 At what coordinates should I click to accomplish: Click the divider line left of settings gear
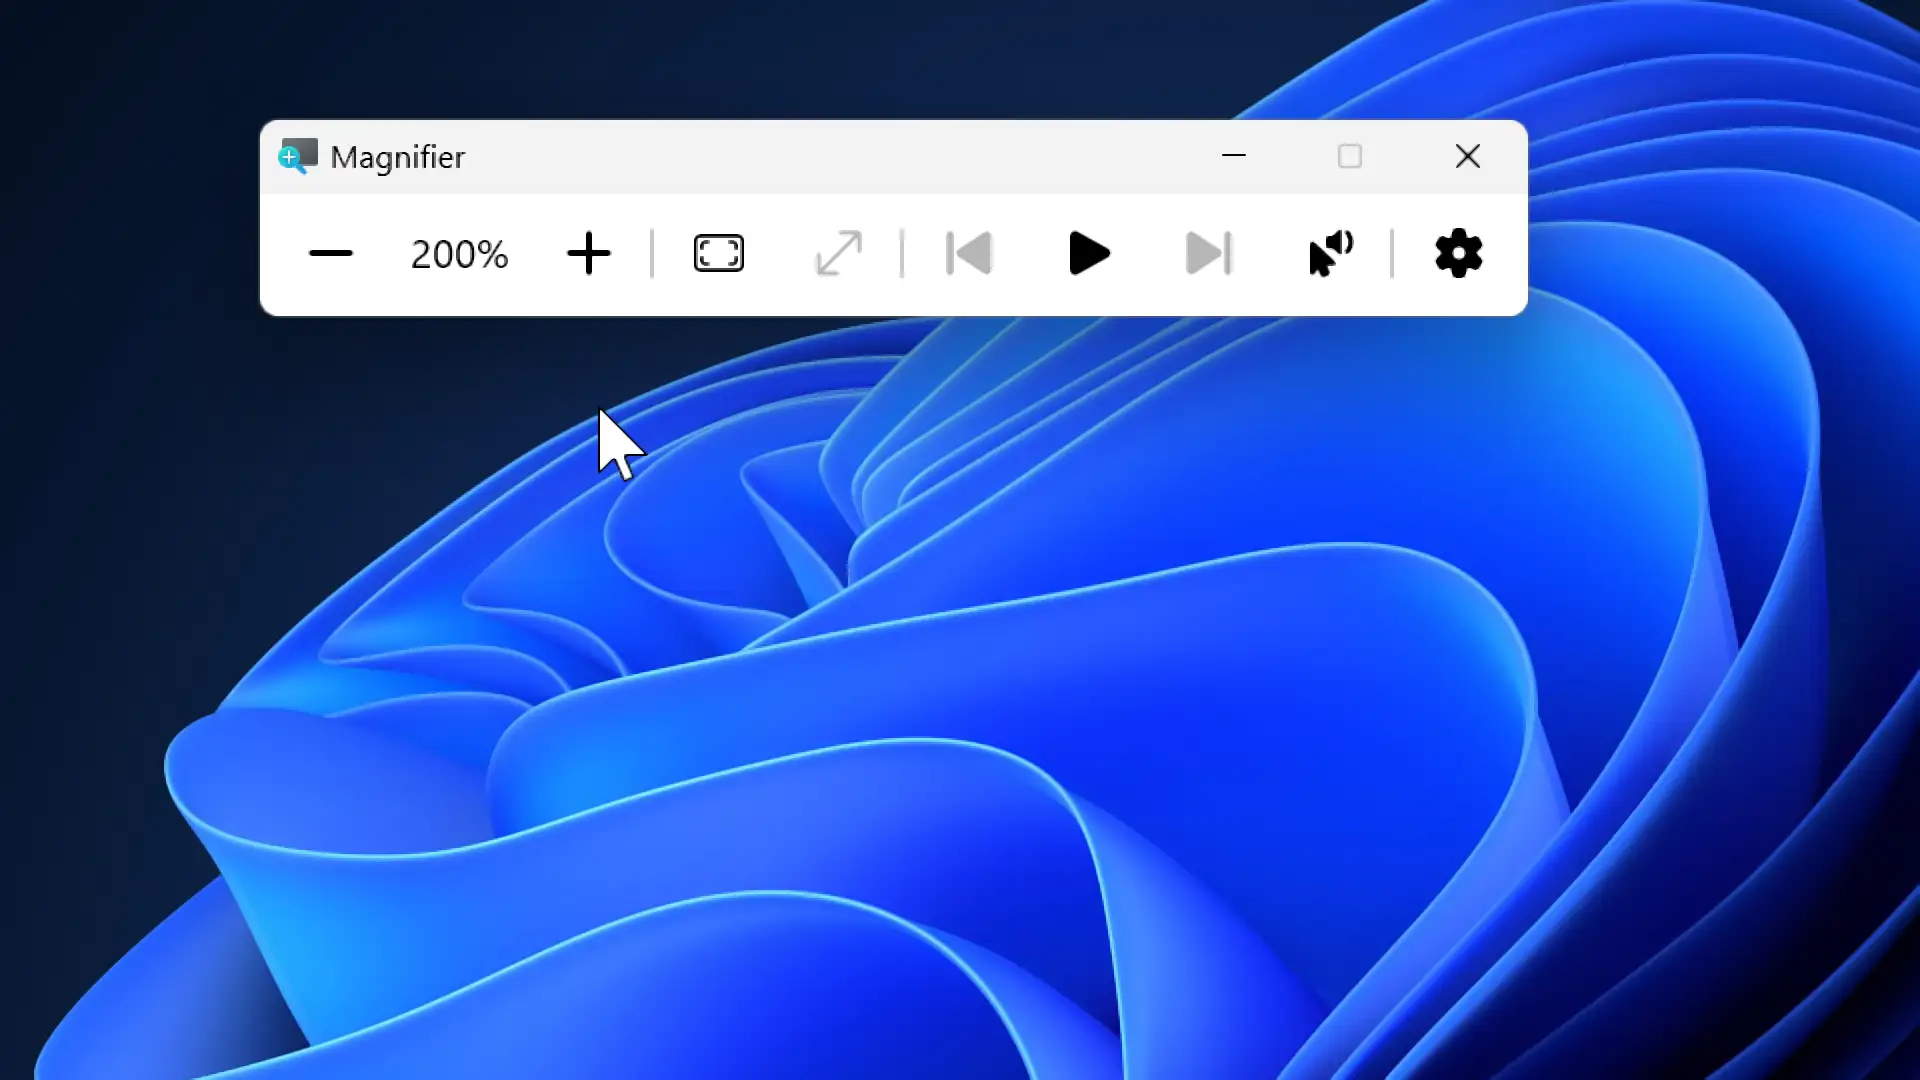[x=1391, y=254]
